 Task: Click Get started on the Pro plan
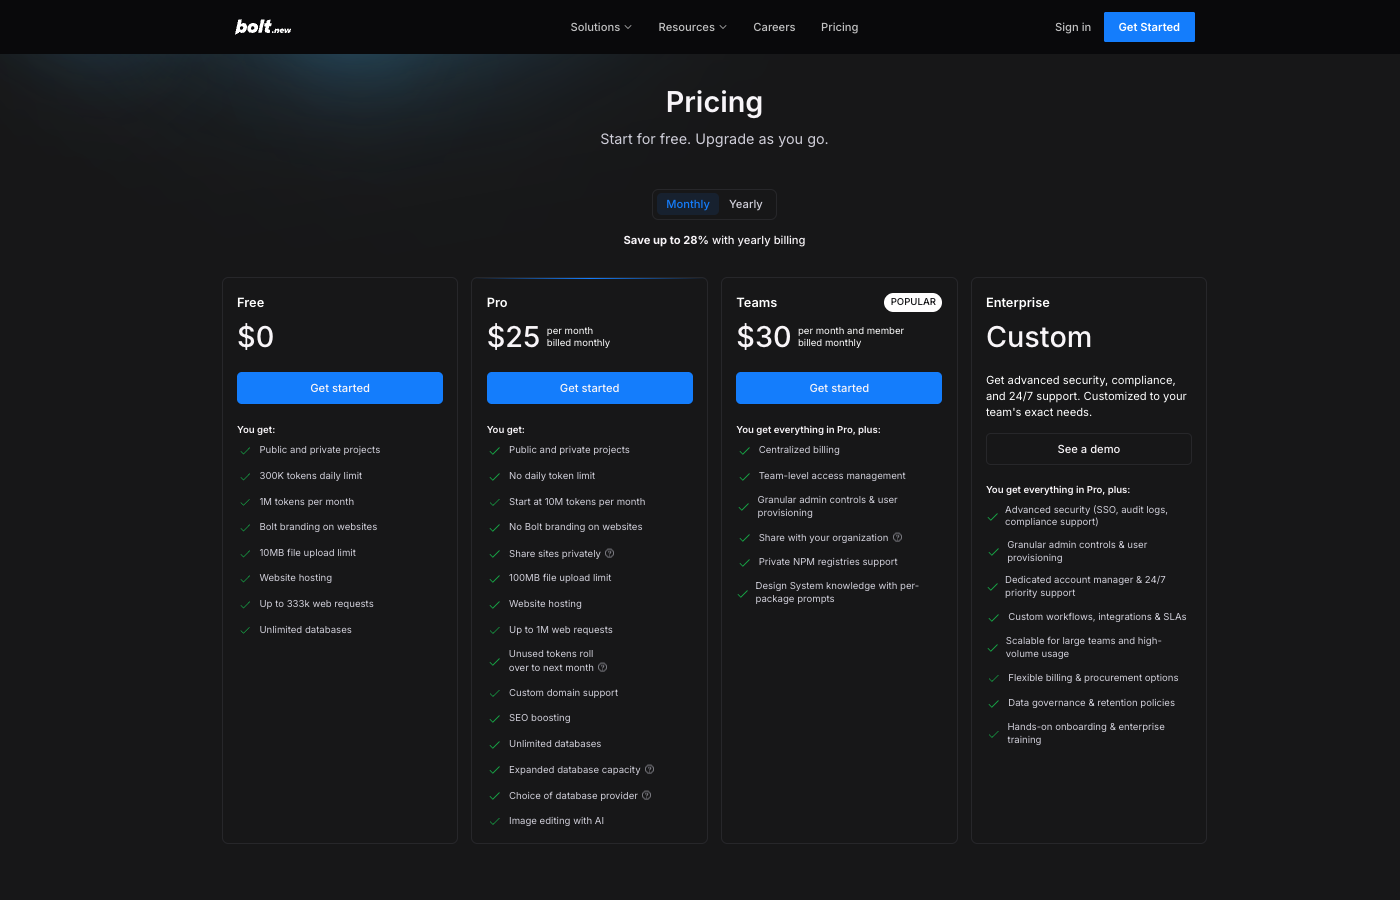click(590, 388)
